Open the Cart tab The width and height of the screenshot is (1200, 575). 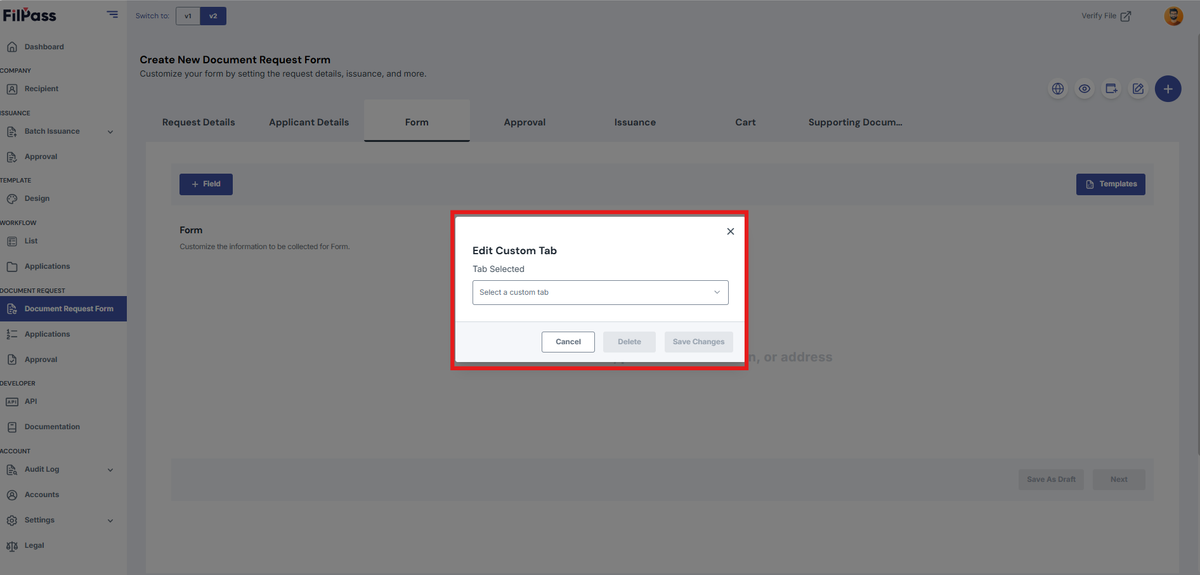tap(745, 122)
